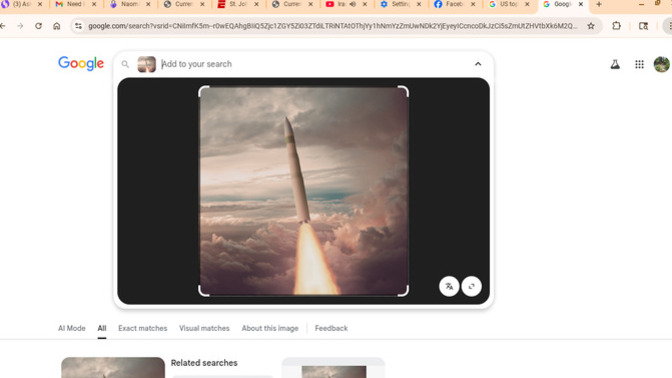The image size is (672, 378).
Task: Click the address bar URL
Action: click(x=333, y=26)
